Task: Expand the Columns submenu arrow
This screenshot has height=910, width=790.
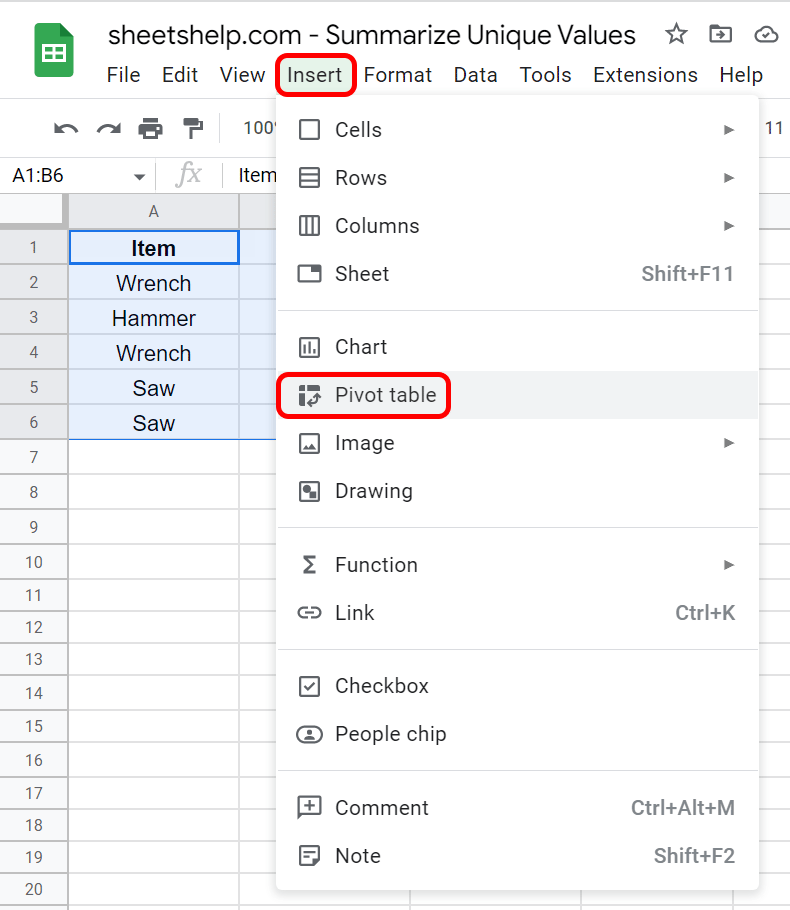Action: click(729, 226)
